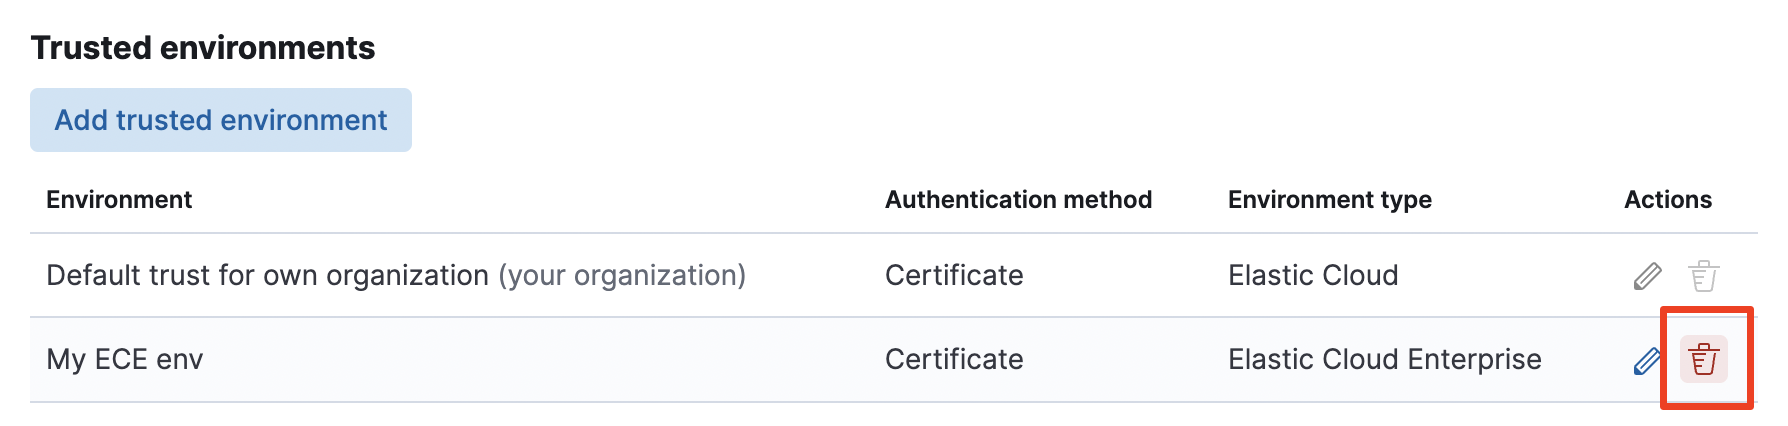Click the Add trusted environment button
The image size is (1788, 426).
[x=221, y=120]
